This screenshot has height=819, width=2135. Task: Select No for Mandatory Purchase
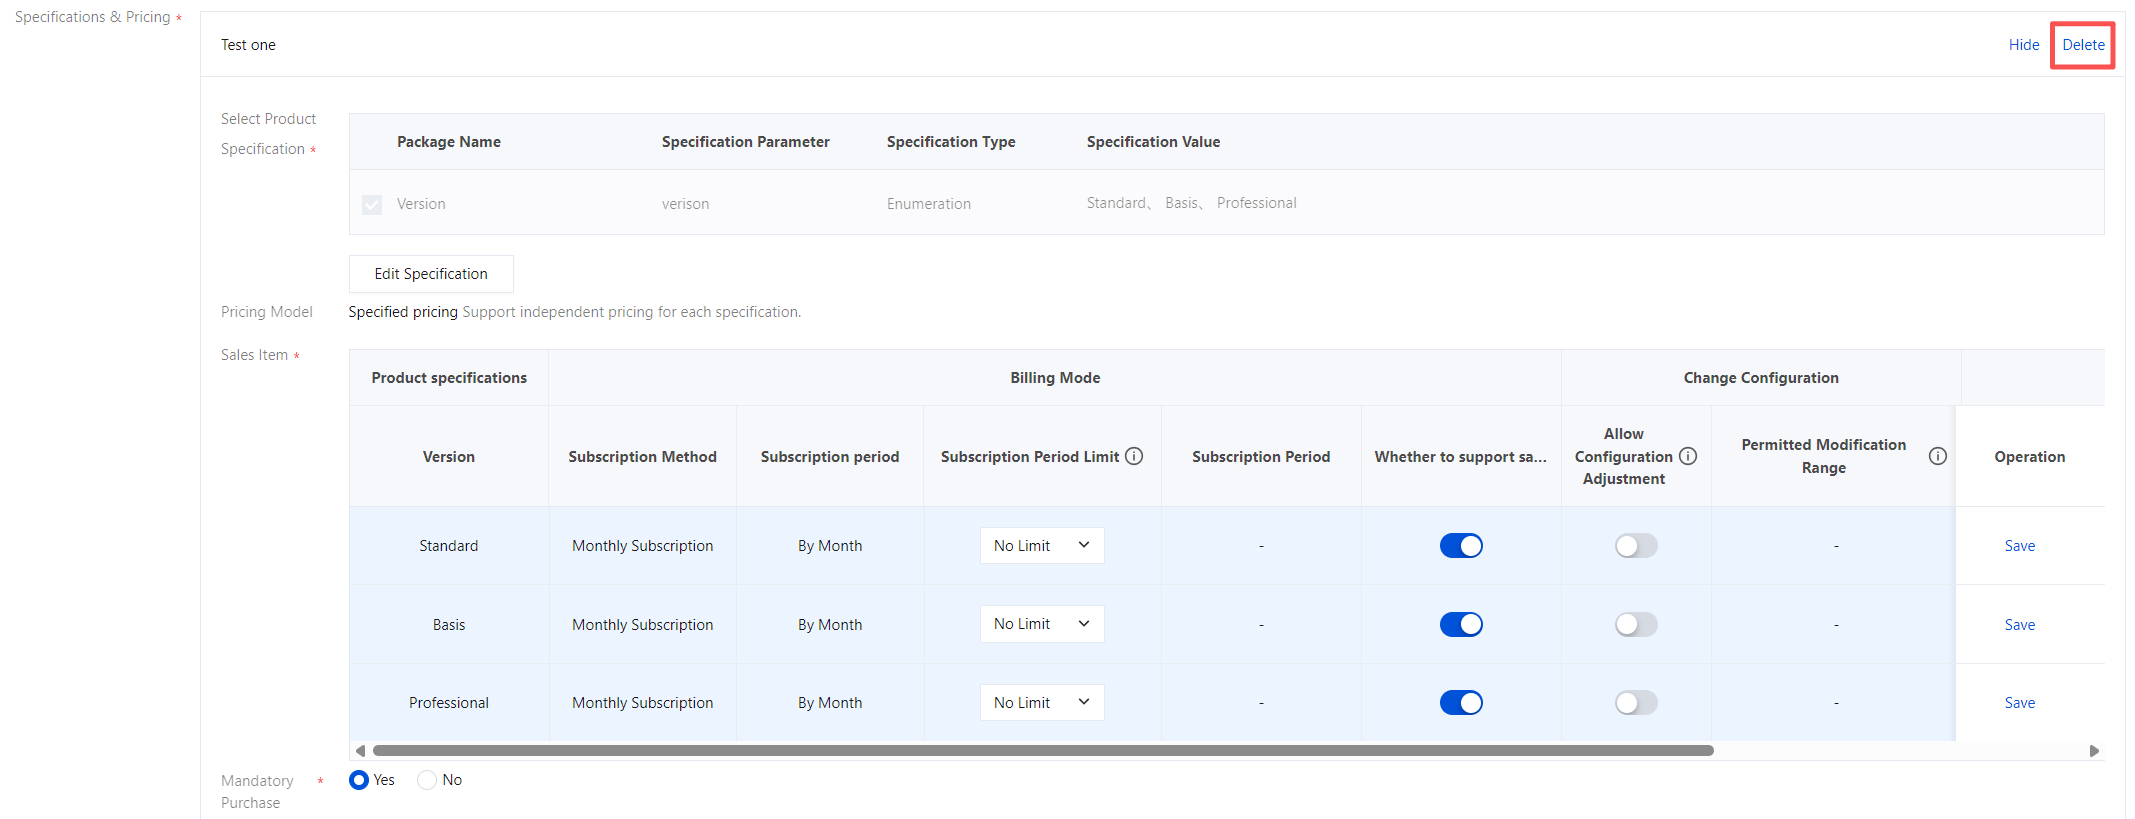click(427, 780)
